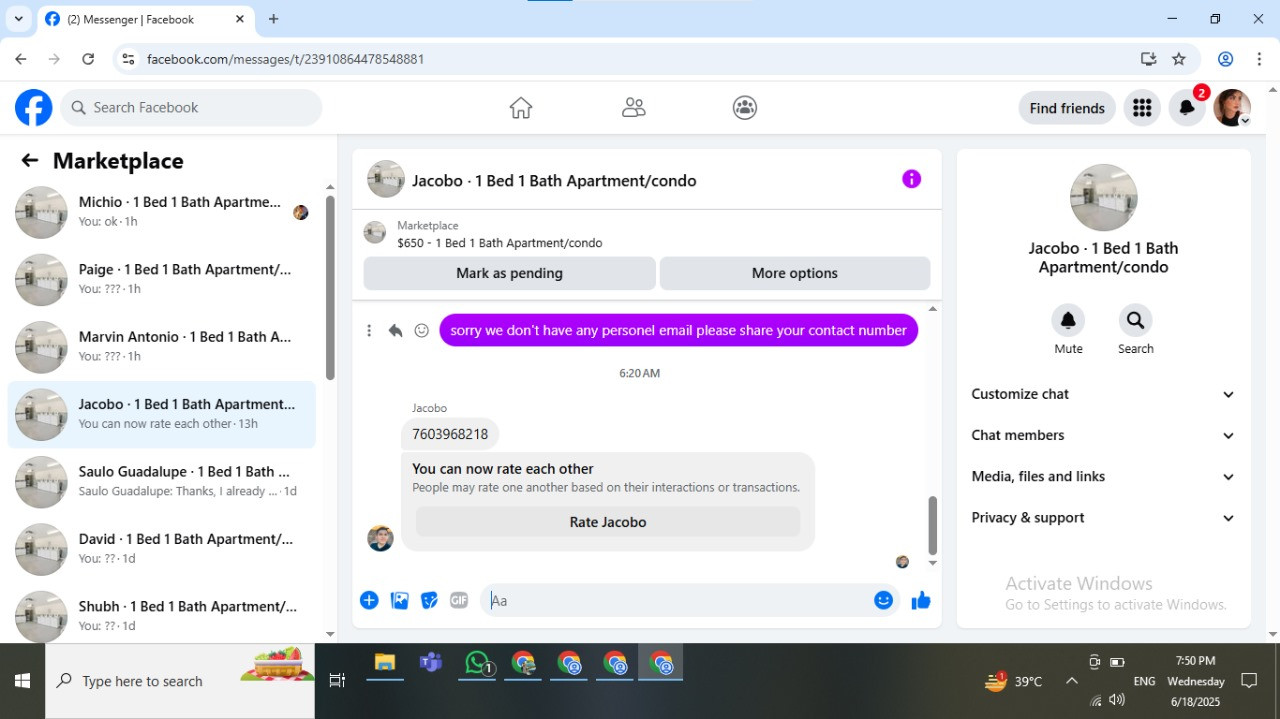This screenshot has height=719, width=1280.
Task: Open Windows Start menu
Action: [x=22, y=681]
